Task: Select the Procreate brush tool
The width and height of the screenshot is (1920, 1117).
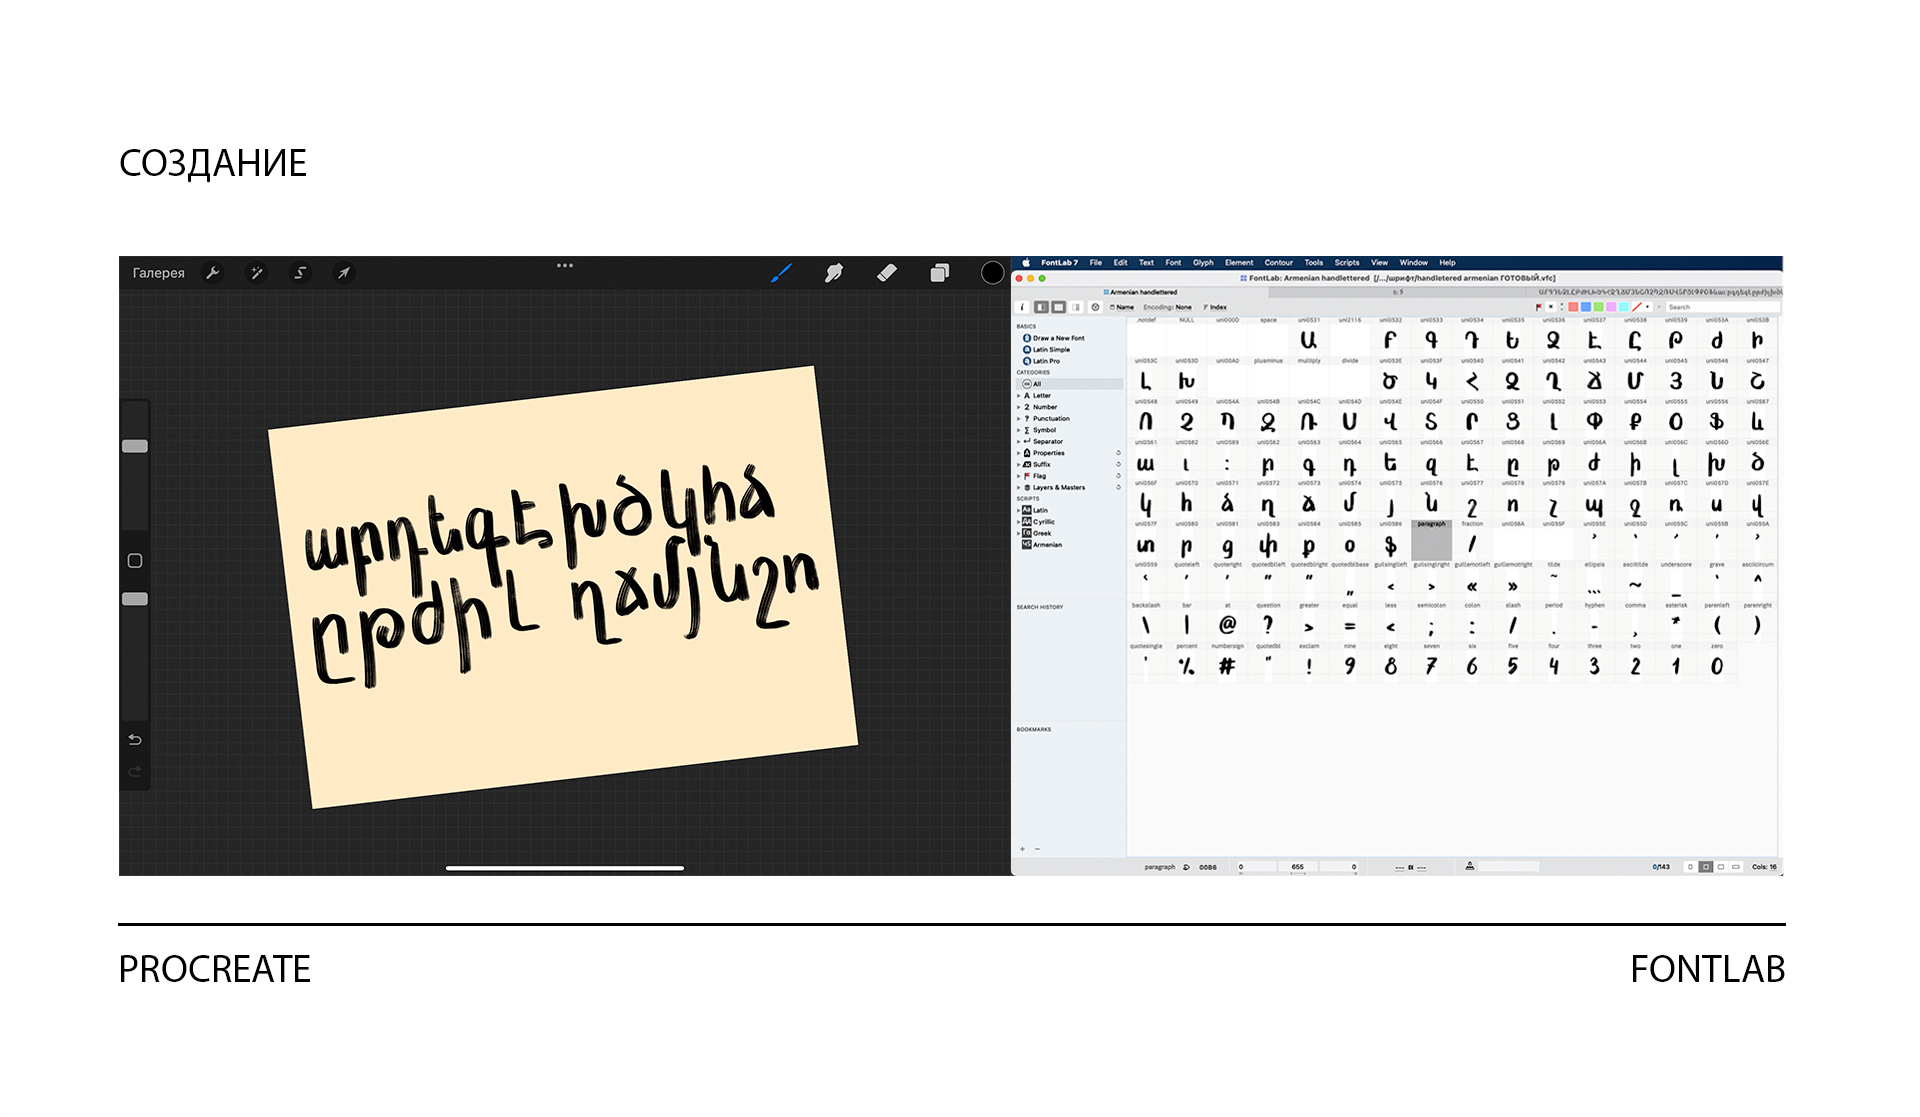Action: 781,273
